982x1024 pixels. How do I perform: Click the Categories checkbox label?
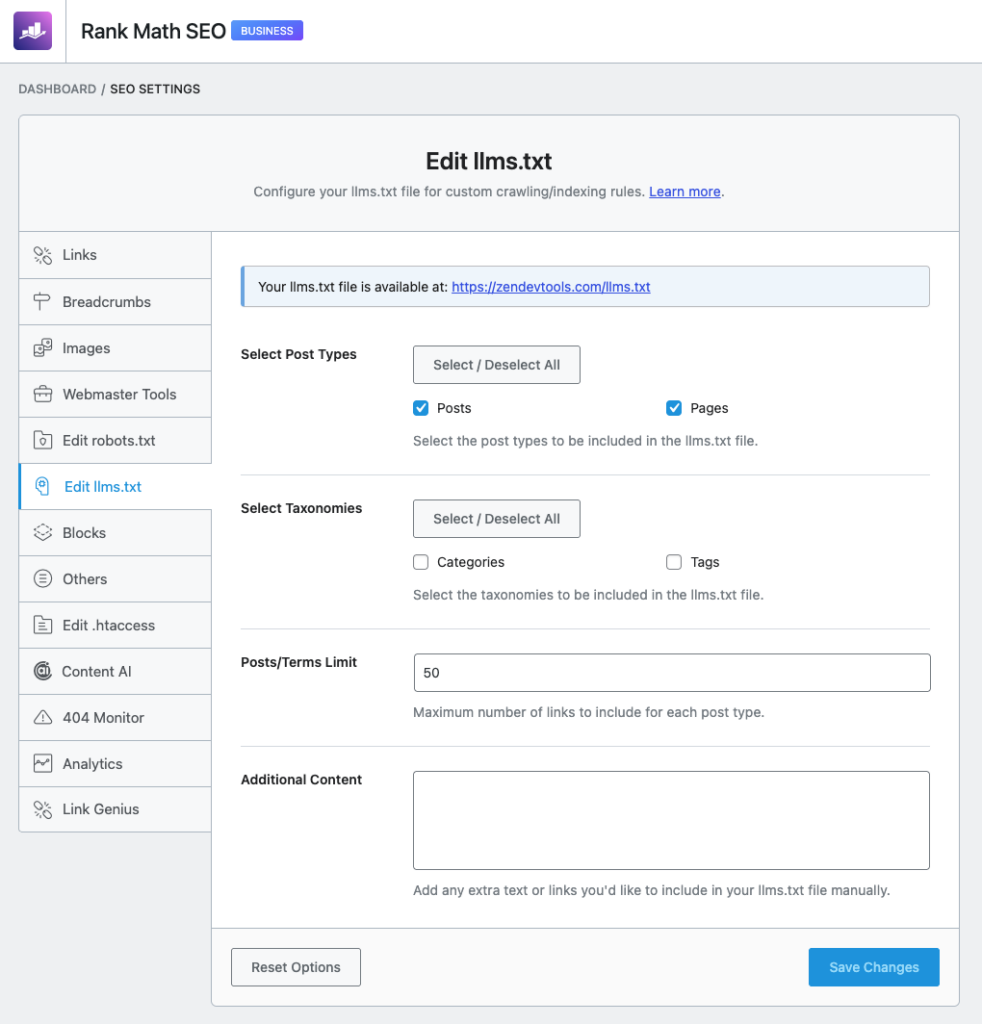point(471,562)
